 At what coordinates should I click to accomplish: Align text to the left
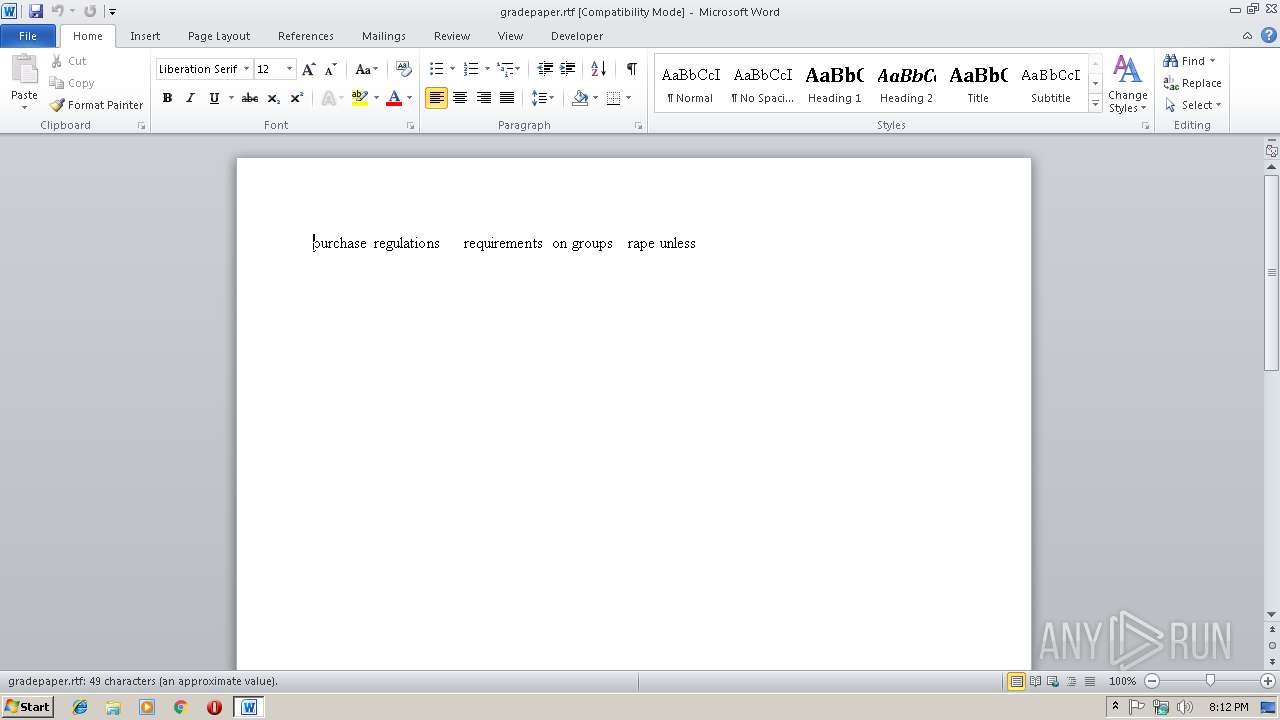tap(436, 98)
